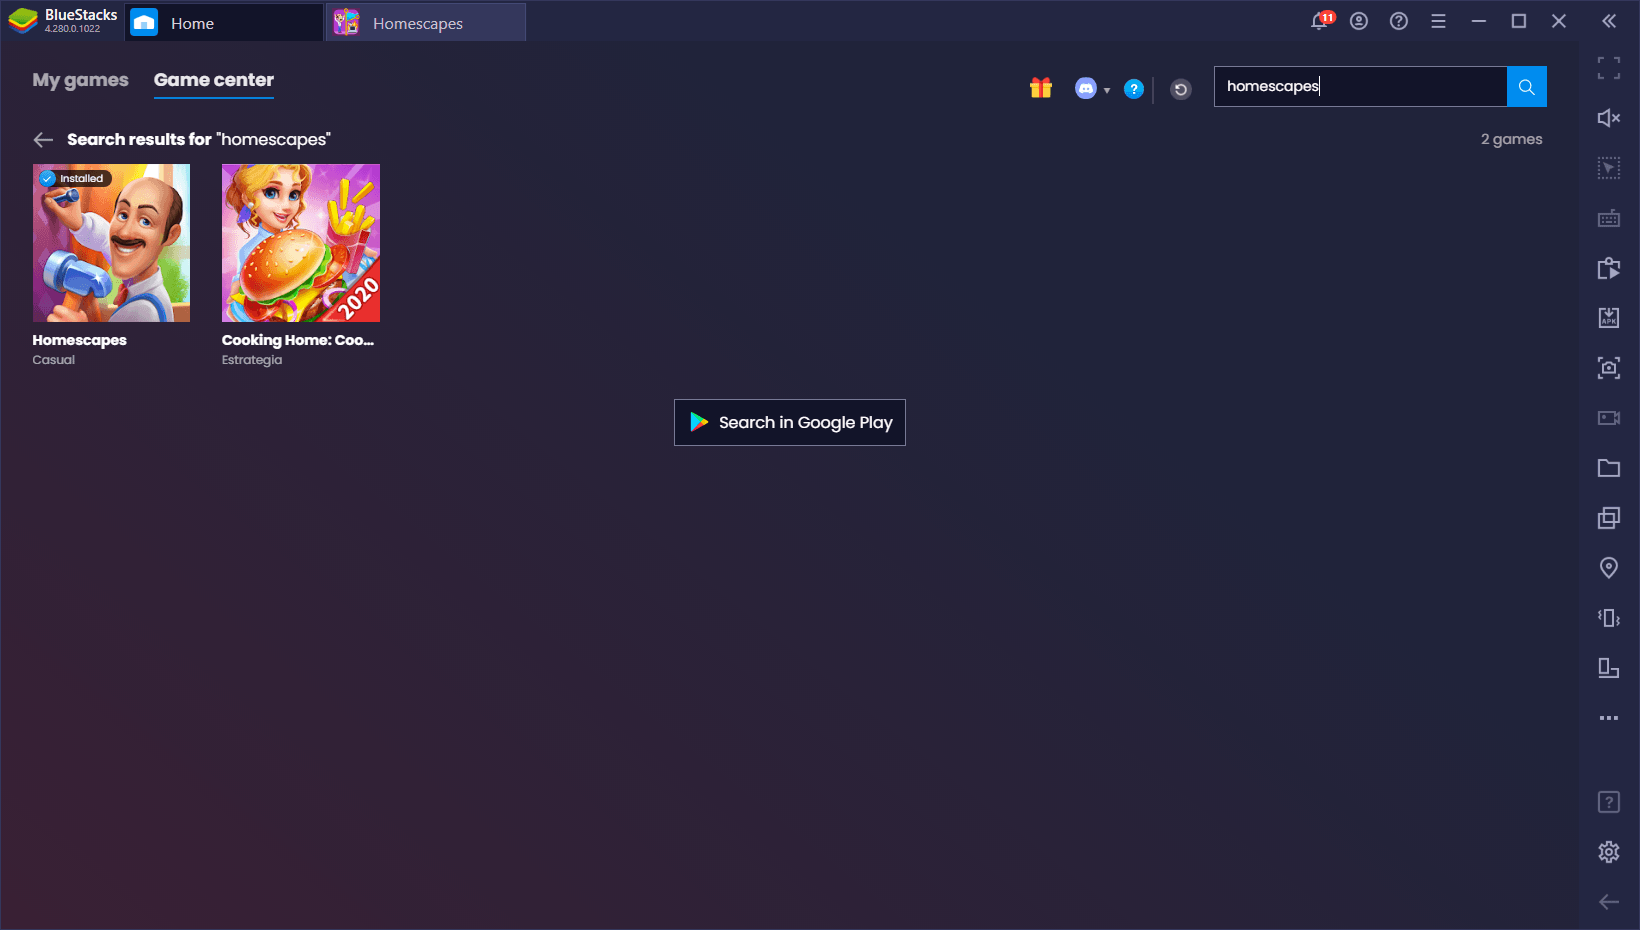Minimize the BlueStacks window
The image size is (1640, 930).
(x=1479, y=21)
